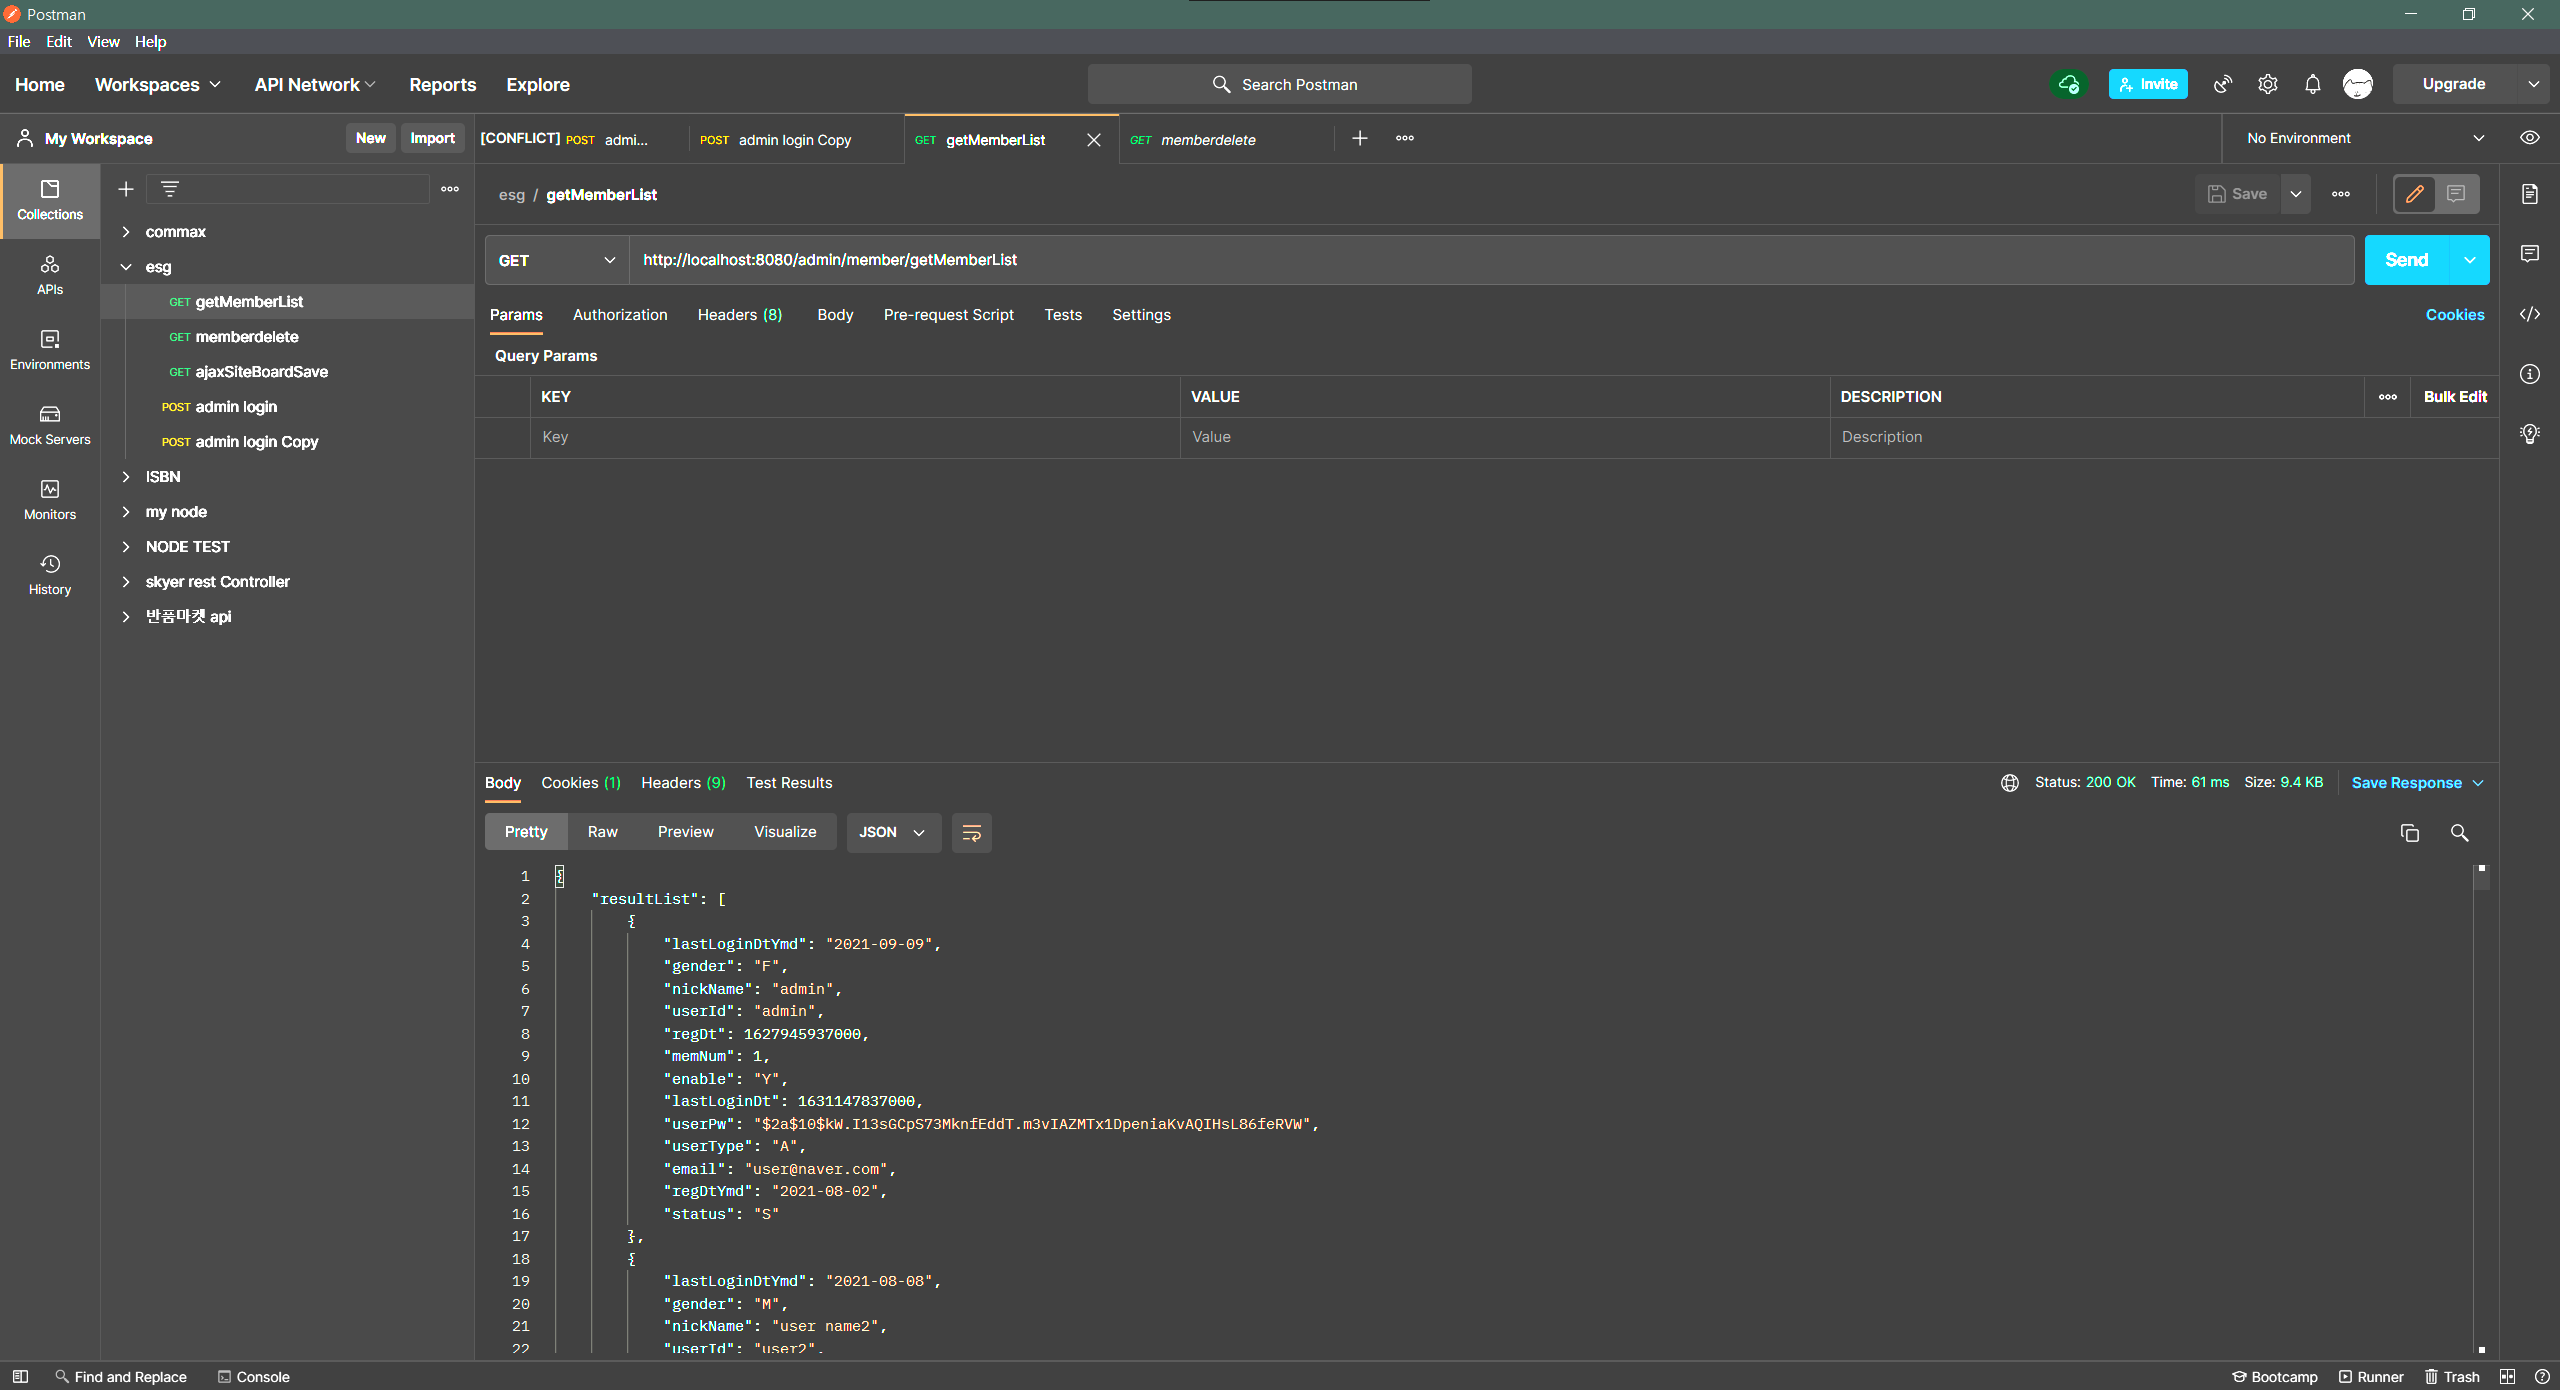
Task: Open the Monitors sidebar panel
Action: (50, 499)
